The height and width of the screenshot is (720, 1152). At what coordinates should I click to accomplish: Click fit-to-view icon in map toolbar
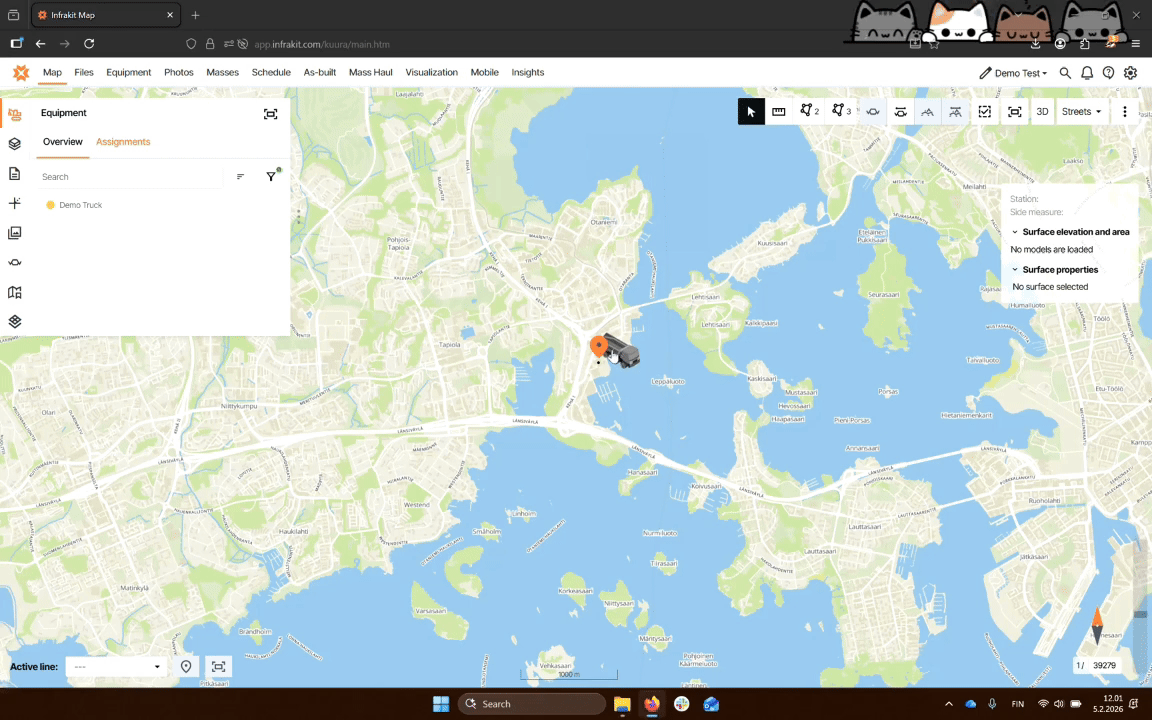1015,112
